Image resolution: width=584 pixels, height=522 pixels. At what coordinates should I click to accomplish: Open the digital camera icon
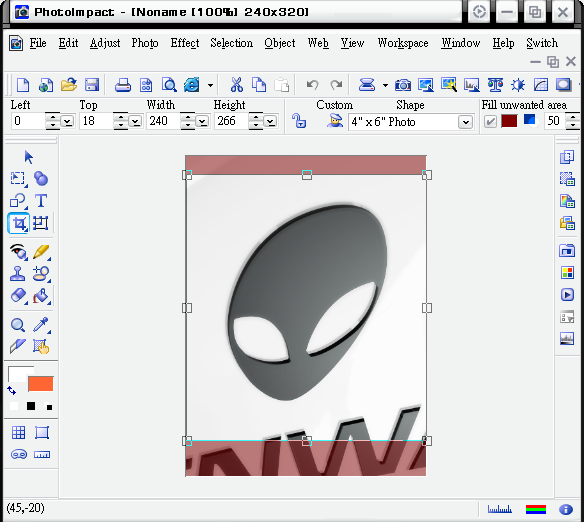[403, 85]
